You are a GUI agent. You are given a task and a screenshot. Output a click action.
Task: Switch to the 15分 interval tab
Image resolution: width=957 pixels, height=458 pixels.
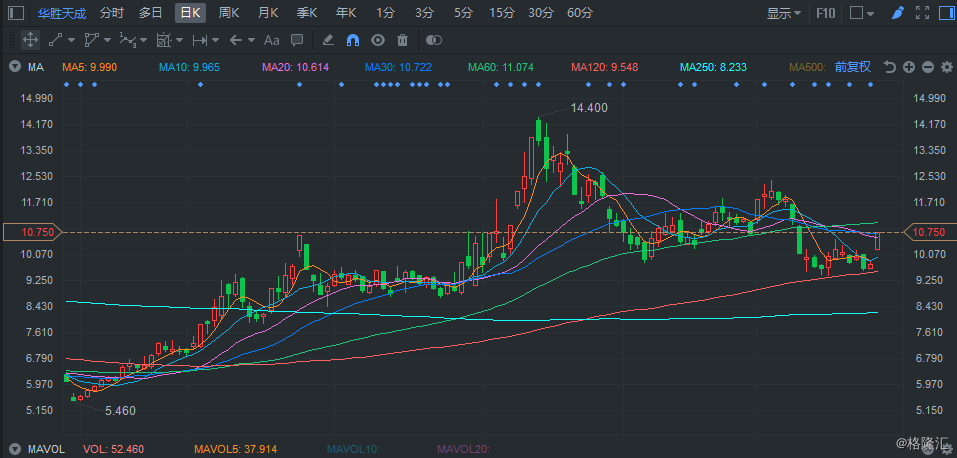pyautogui.click(x=502, y=13)
